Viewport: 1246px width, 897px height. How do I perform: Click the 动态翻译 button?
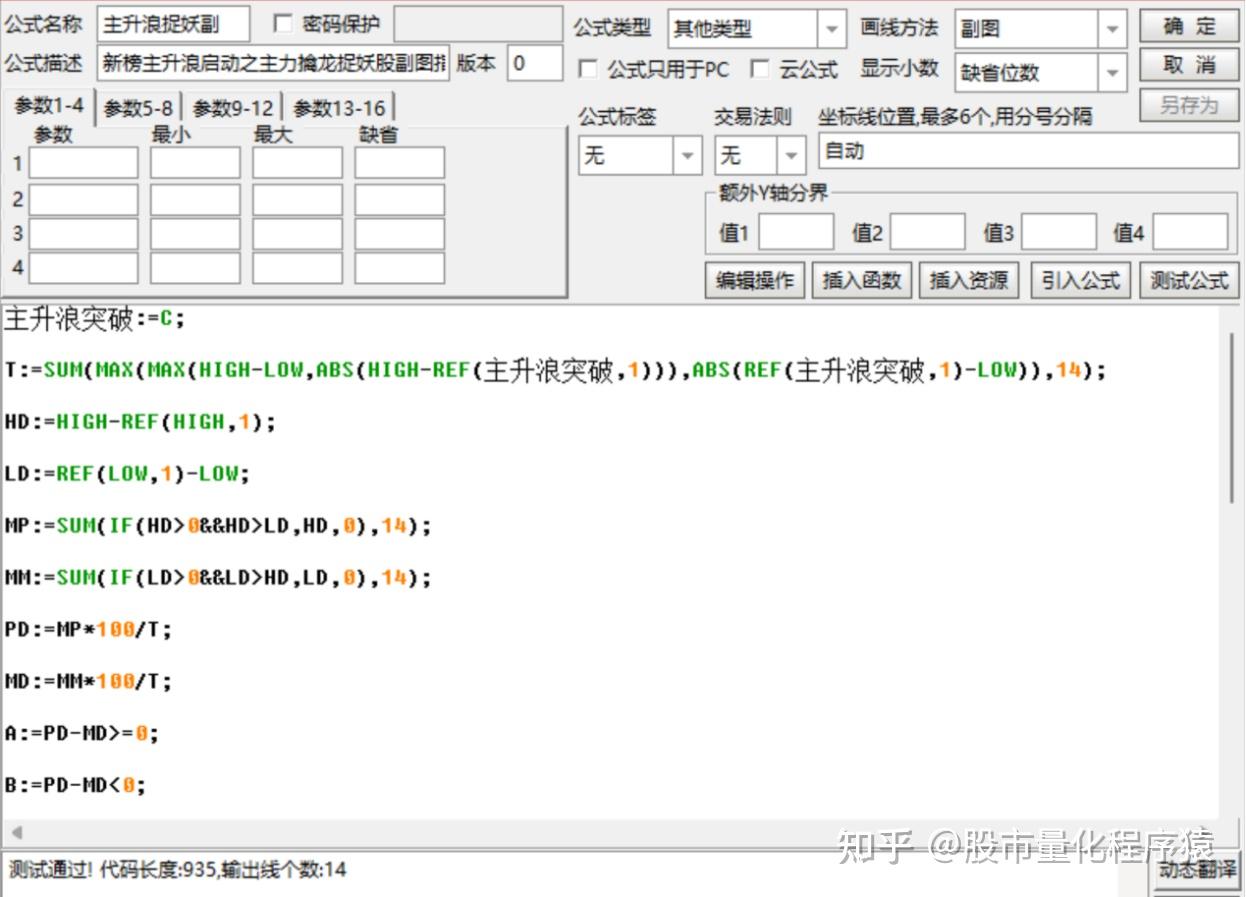1195,870
